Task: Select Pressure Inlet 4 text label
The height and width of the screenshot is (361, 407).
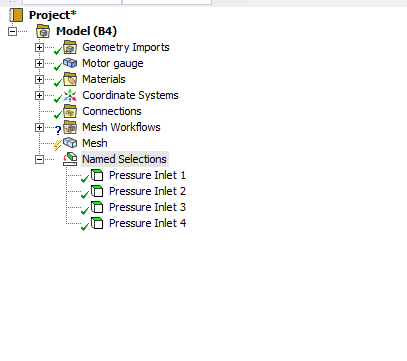Action: click(x=147, y=223)
